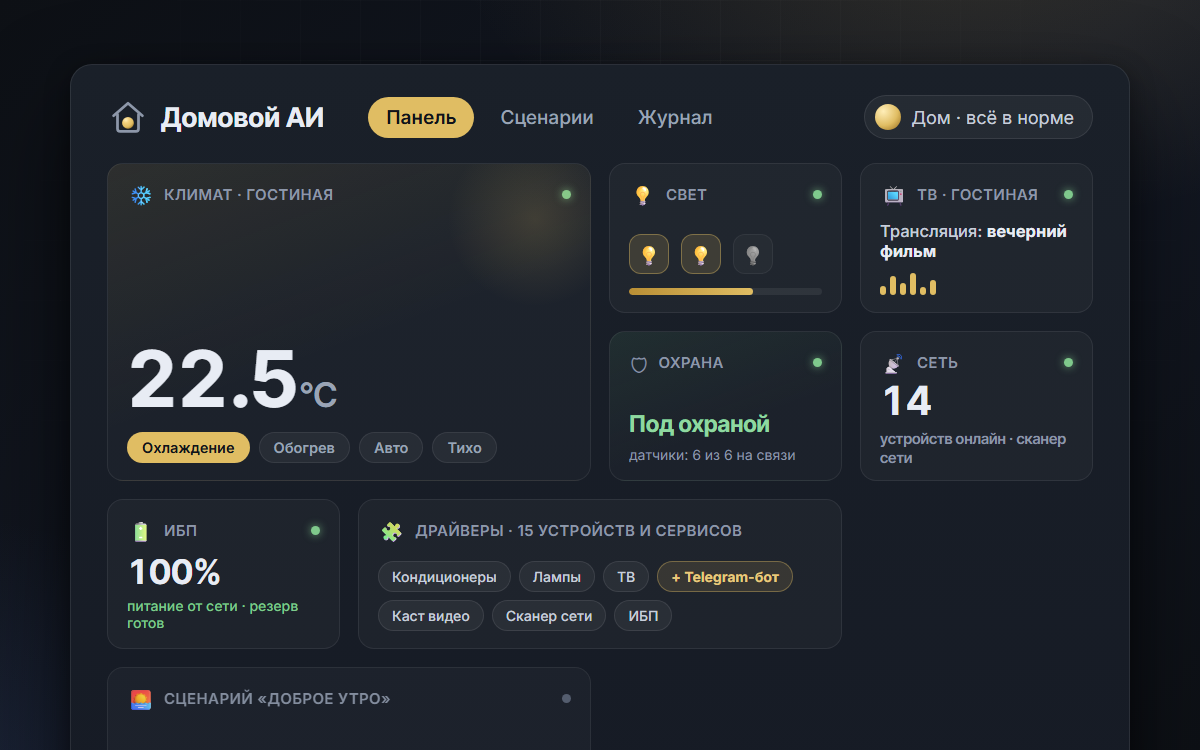Click the golden orb in the status pill

pyautogui.click(x=888, y=117)
